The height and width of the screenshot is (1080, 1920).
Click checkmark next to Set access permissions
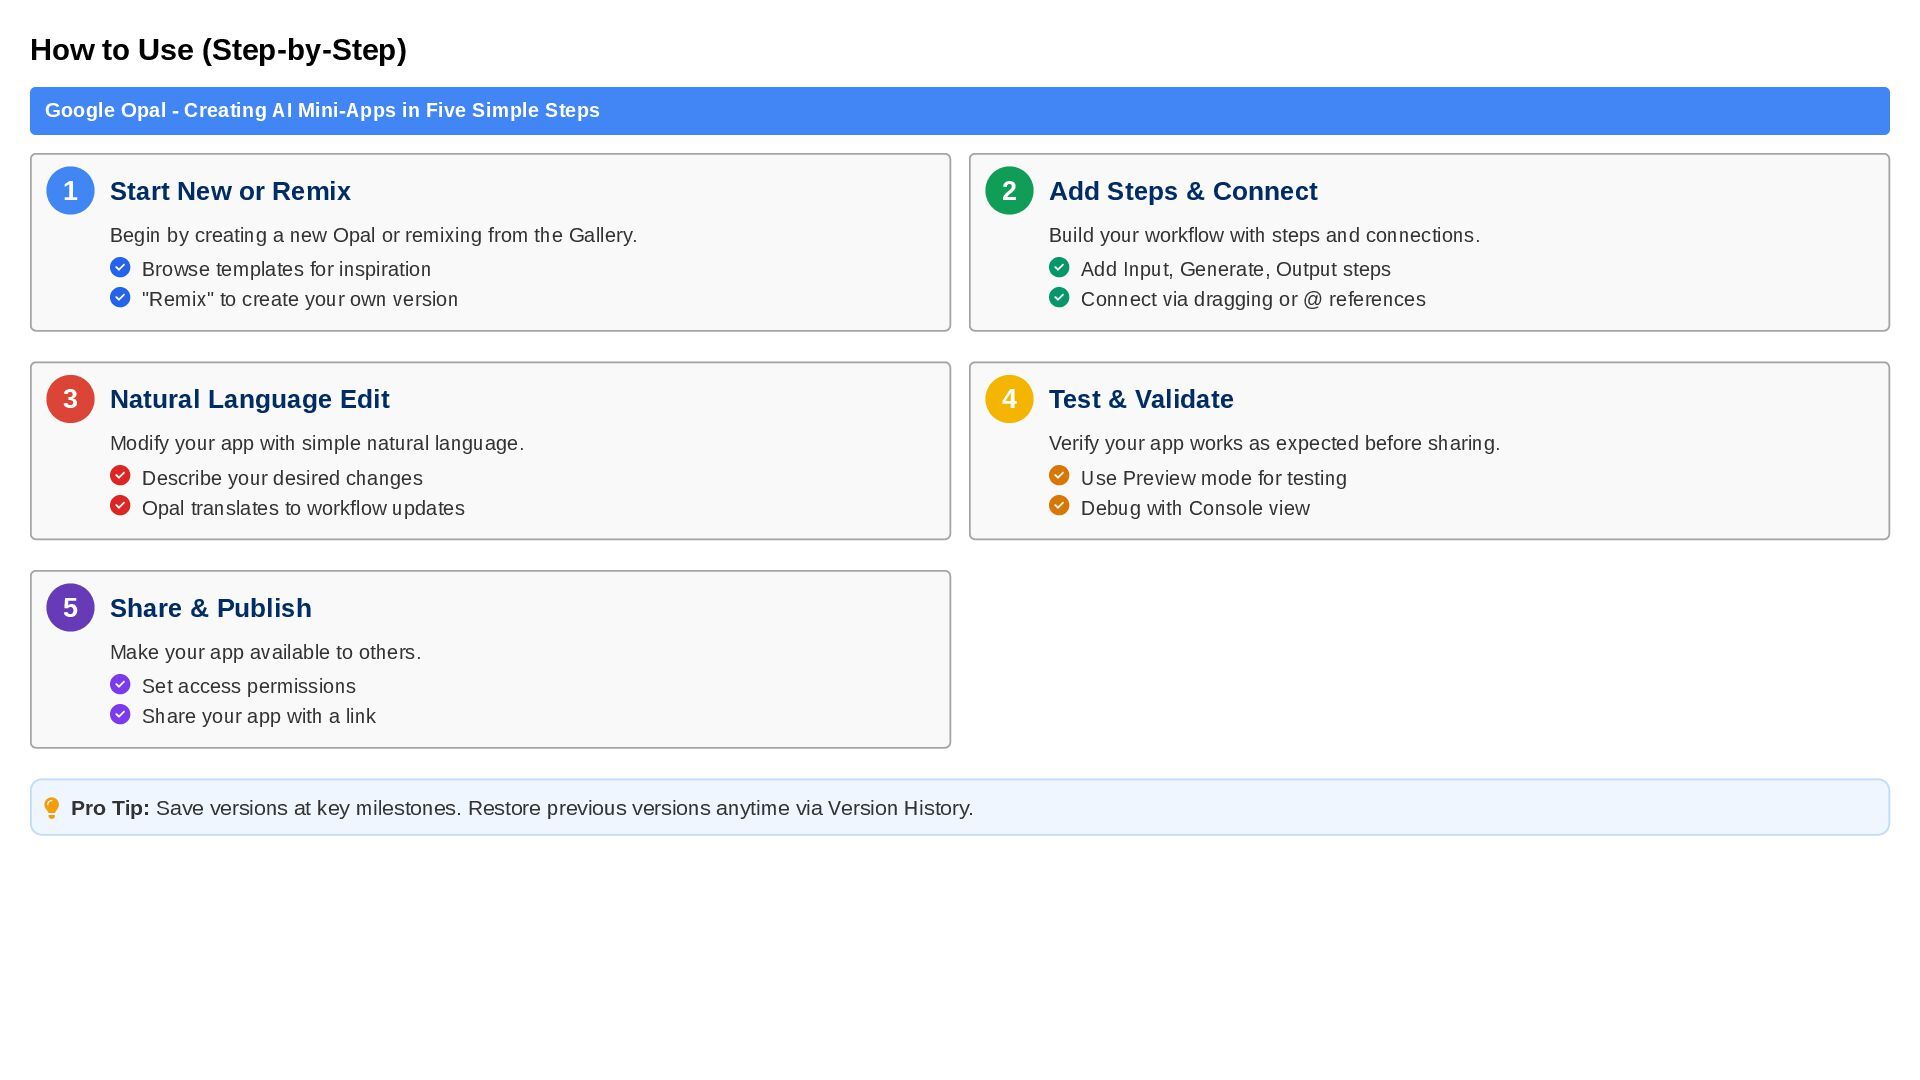pyautogui.click(x=120, y=685)
